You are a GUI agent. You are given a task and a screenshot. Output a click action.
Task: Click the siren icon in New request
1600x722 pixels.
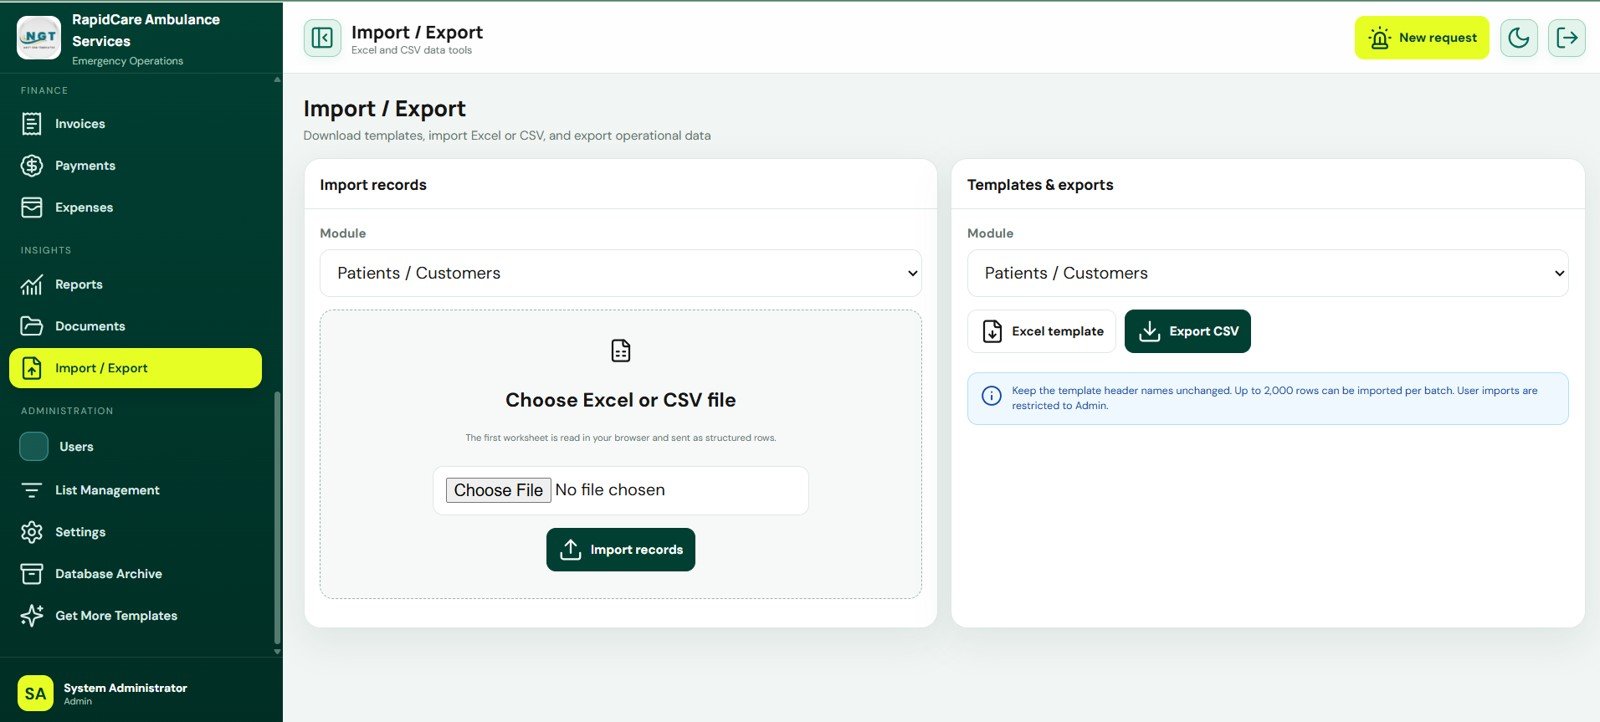pyautogui.click(x=1380, y=38)
